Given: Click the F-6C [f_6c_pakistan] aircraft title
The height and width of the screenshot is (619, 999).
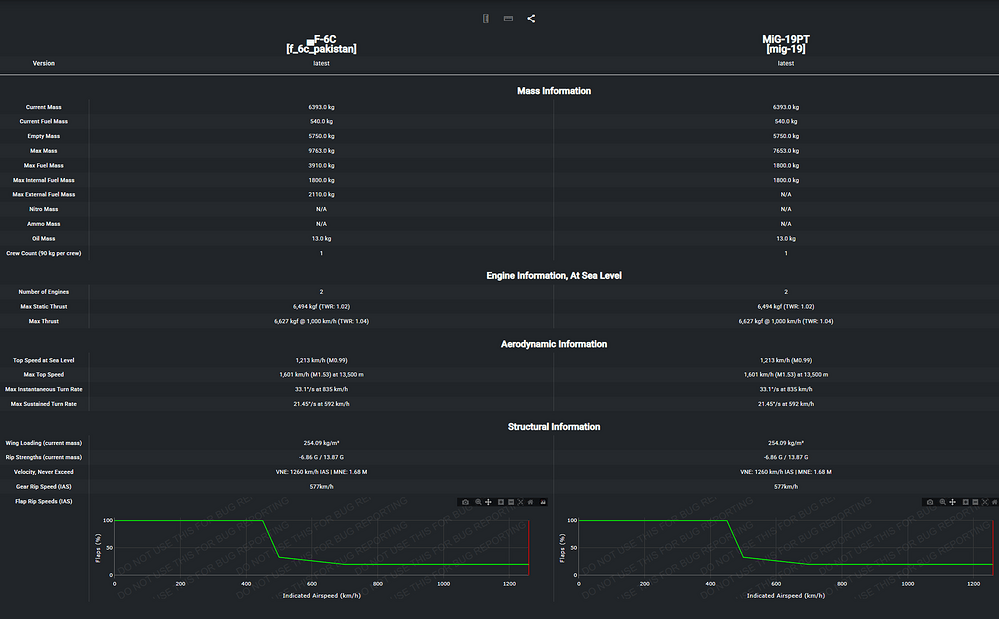Looking at the screenshot, I should pyautogui.click(x=321, y=44).
